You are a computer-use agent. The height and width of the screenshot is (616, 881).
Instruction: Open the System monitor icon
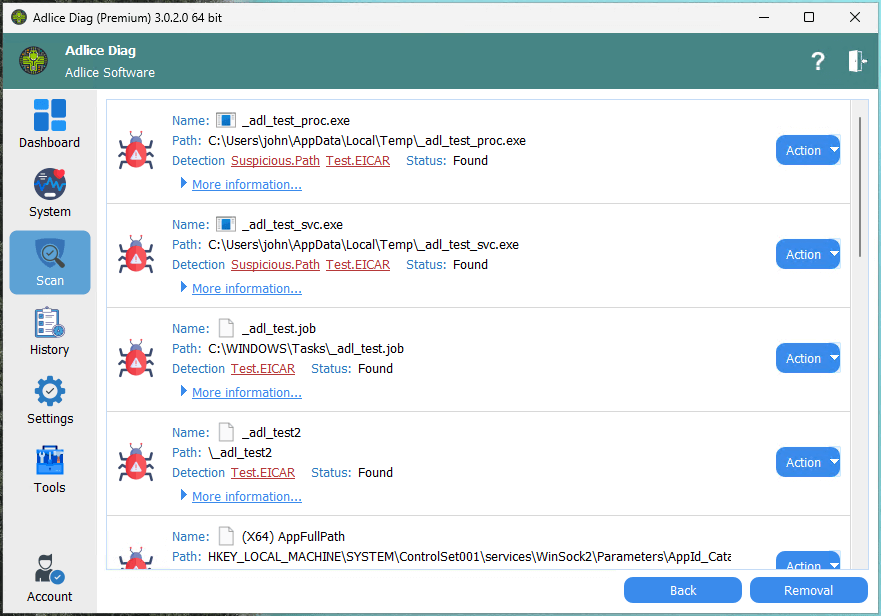click(49, 185)
